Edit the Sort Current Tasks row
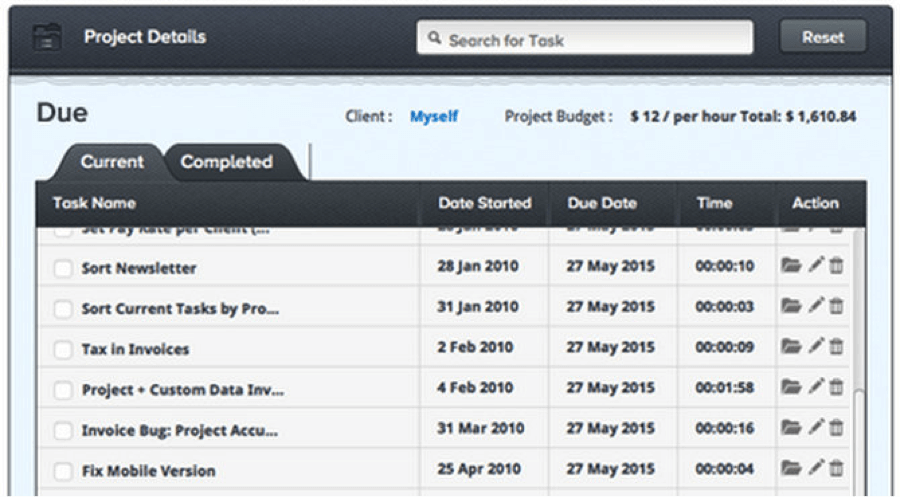 [x=816, y=306]
